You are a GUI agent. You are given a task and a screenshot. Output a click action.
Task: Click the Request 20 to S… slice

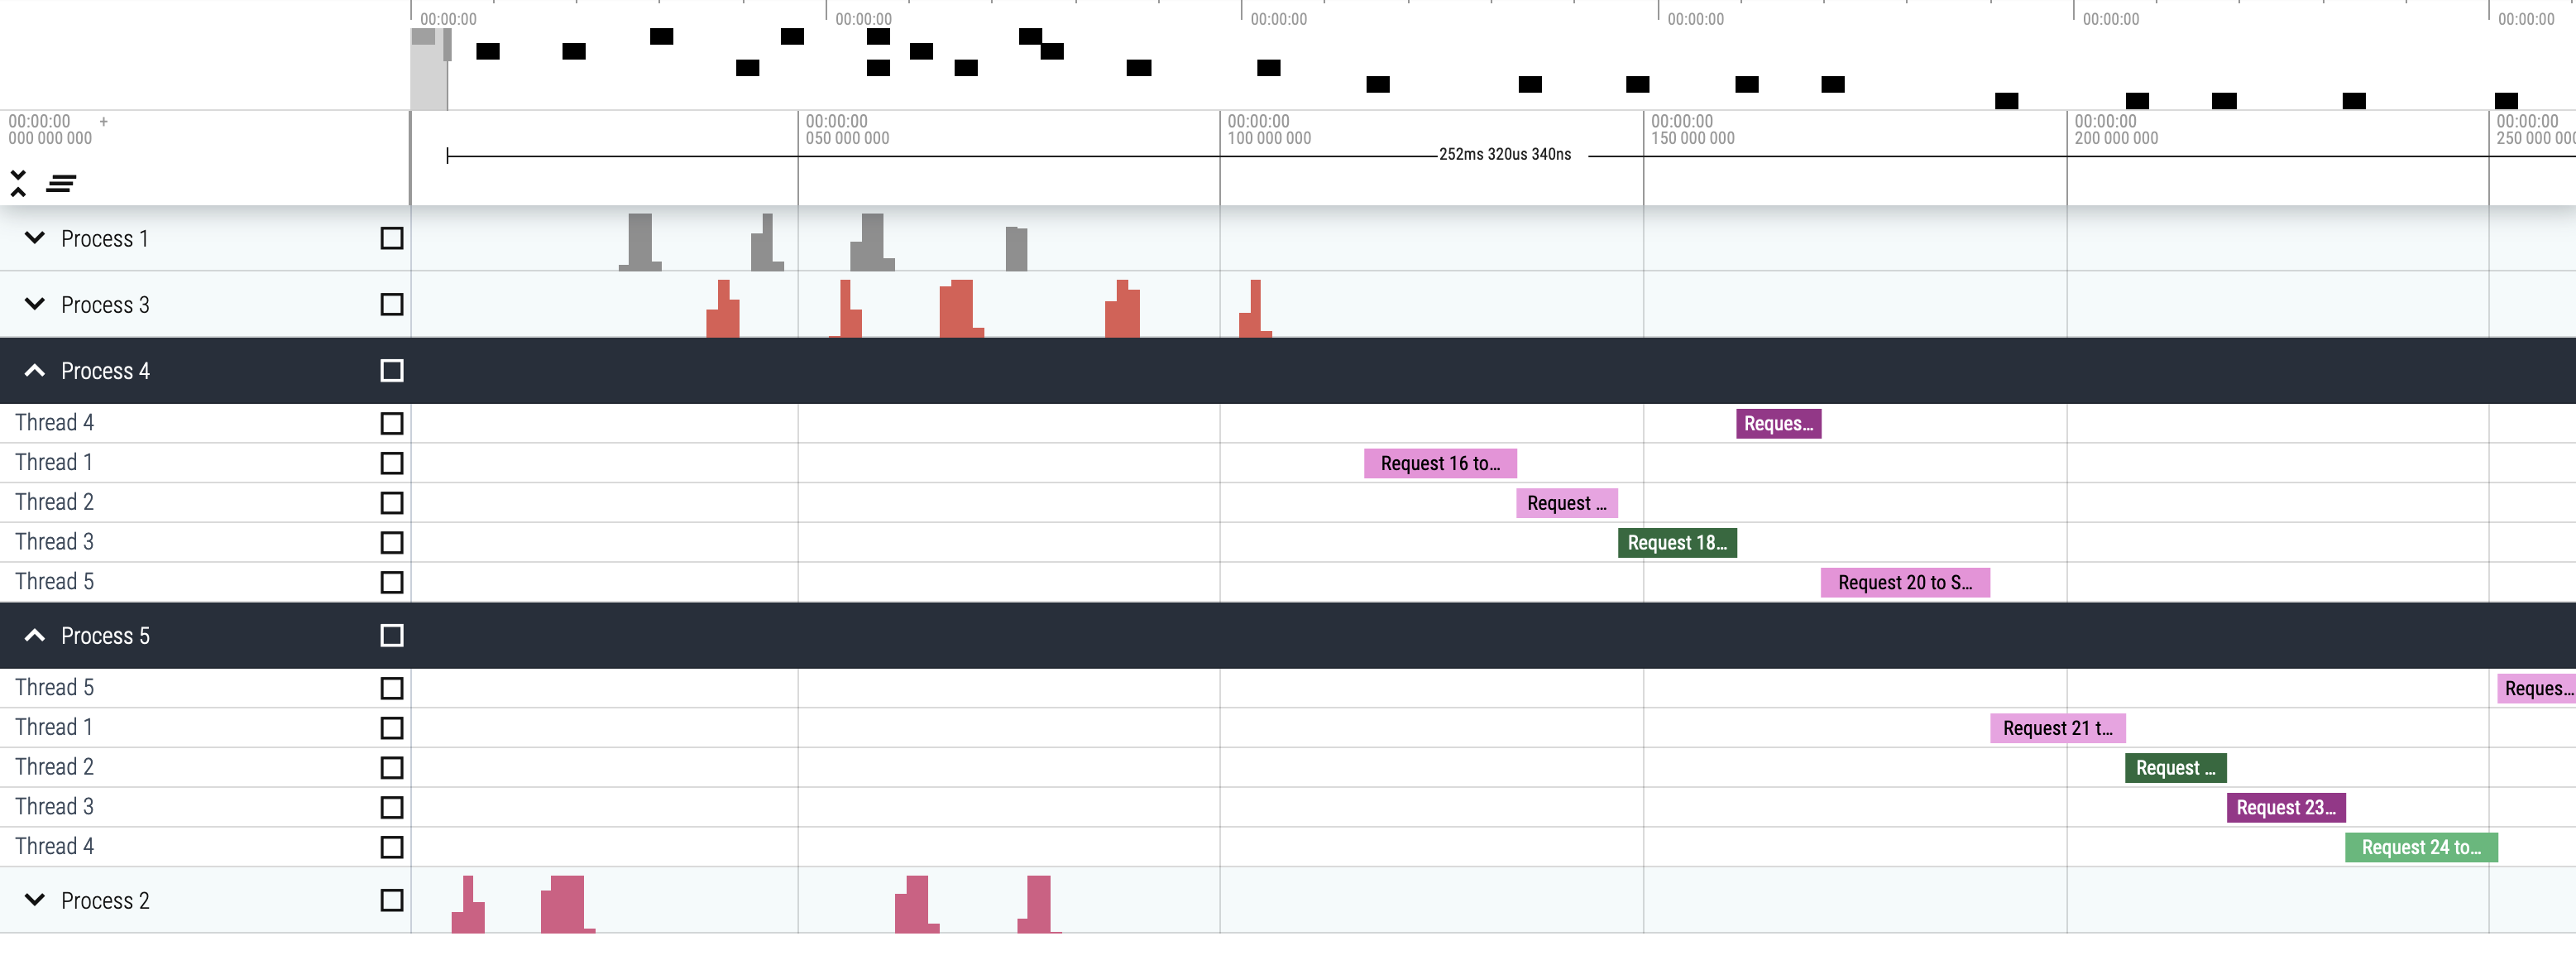click(x=1904, y=582)
